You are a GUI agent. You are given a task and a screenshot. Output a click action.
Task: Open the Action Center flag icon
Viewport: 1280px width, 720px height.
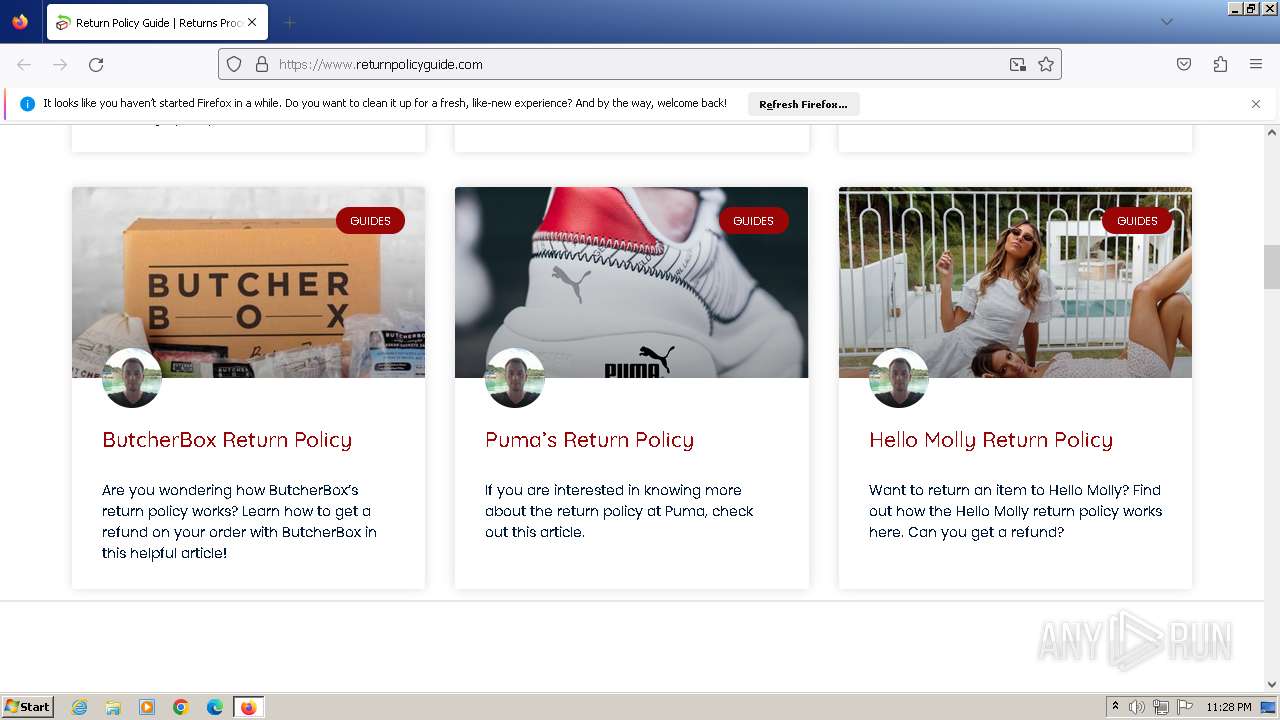click(x=1185, y=707)
